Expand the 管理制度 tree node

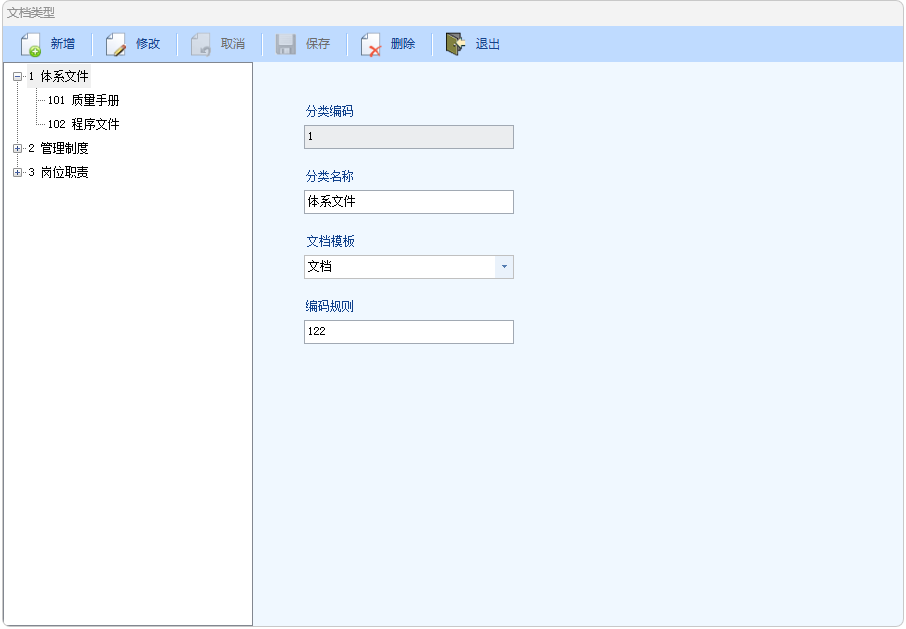pos(17,148)
